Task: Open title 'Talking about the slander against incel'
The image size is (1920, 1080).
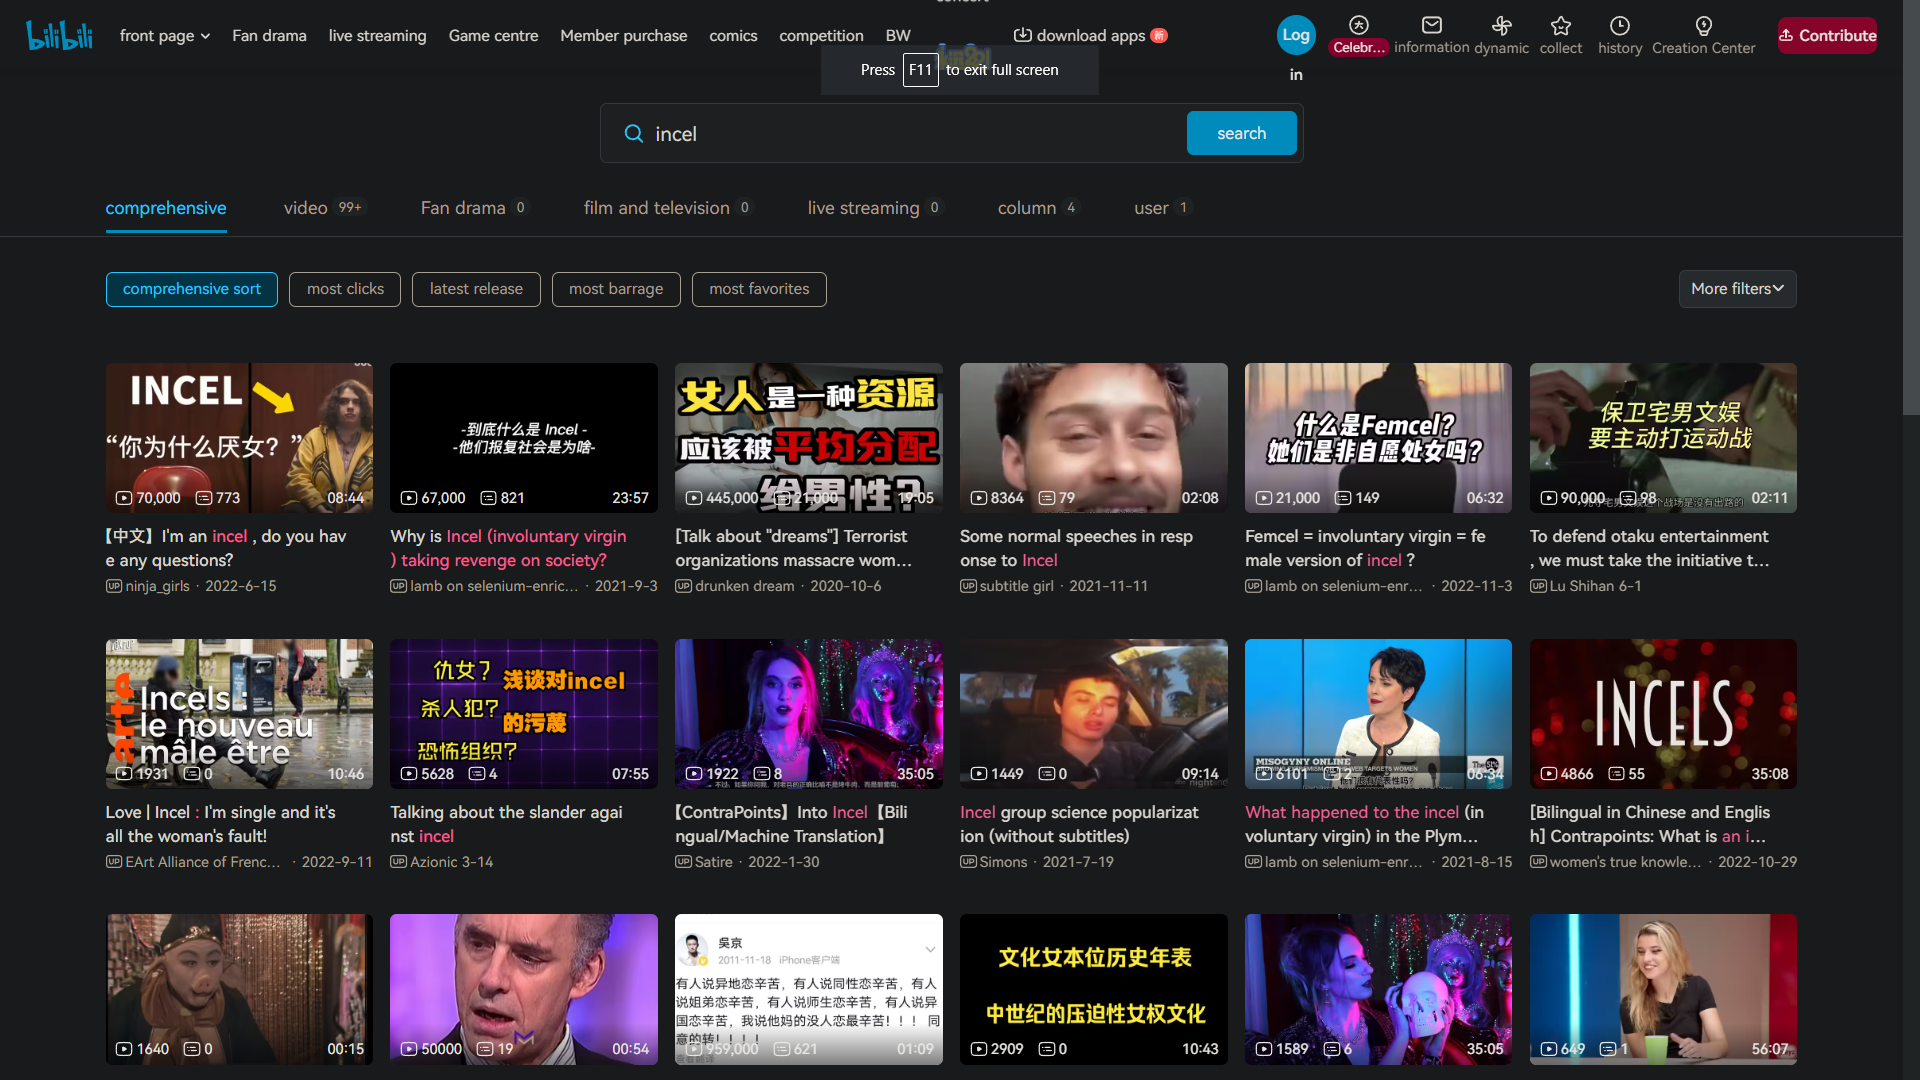Action: (x=506, y=824)
